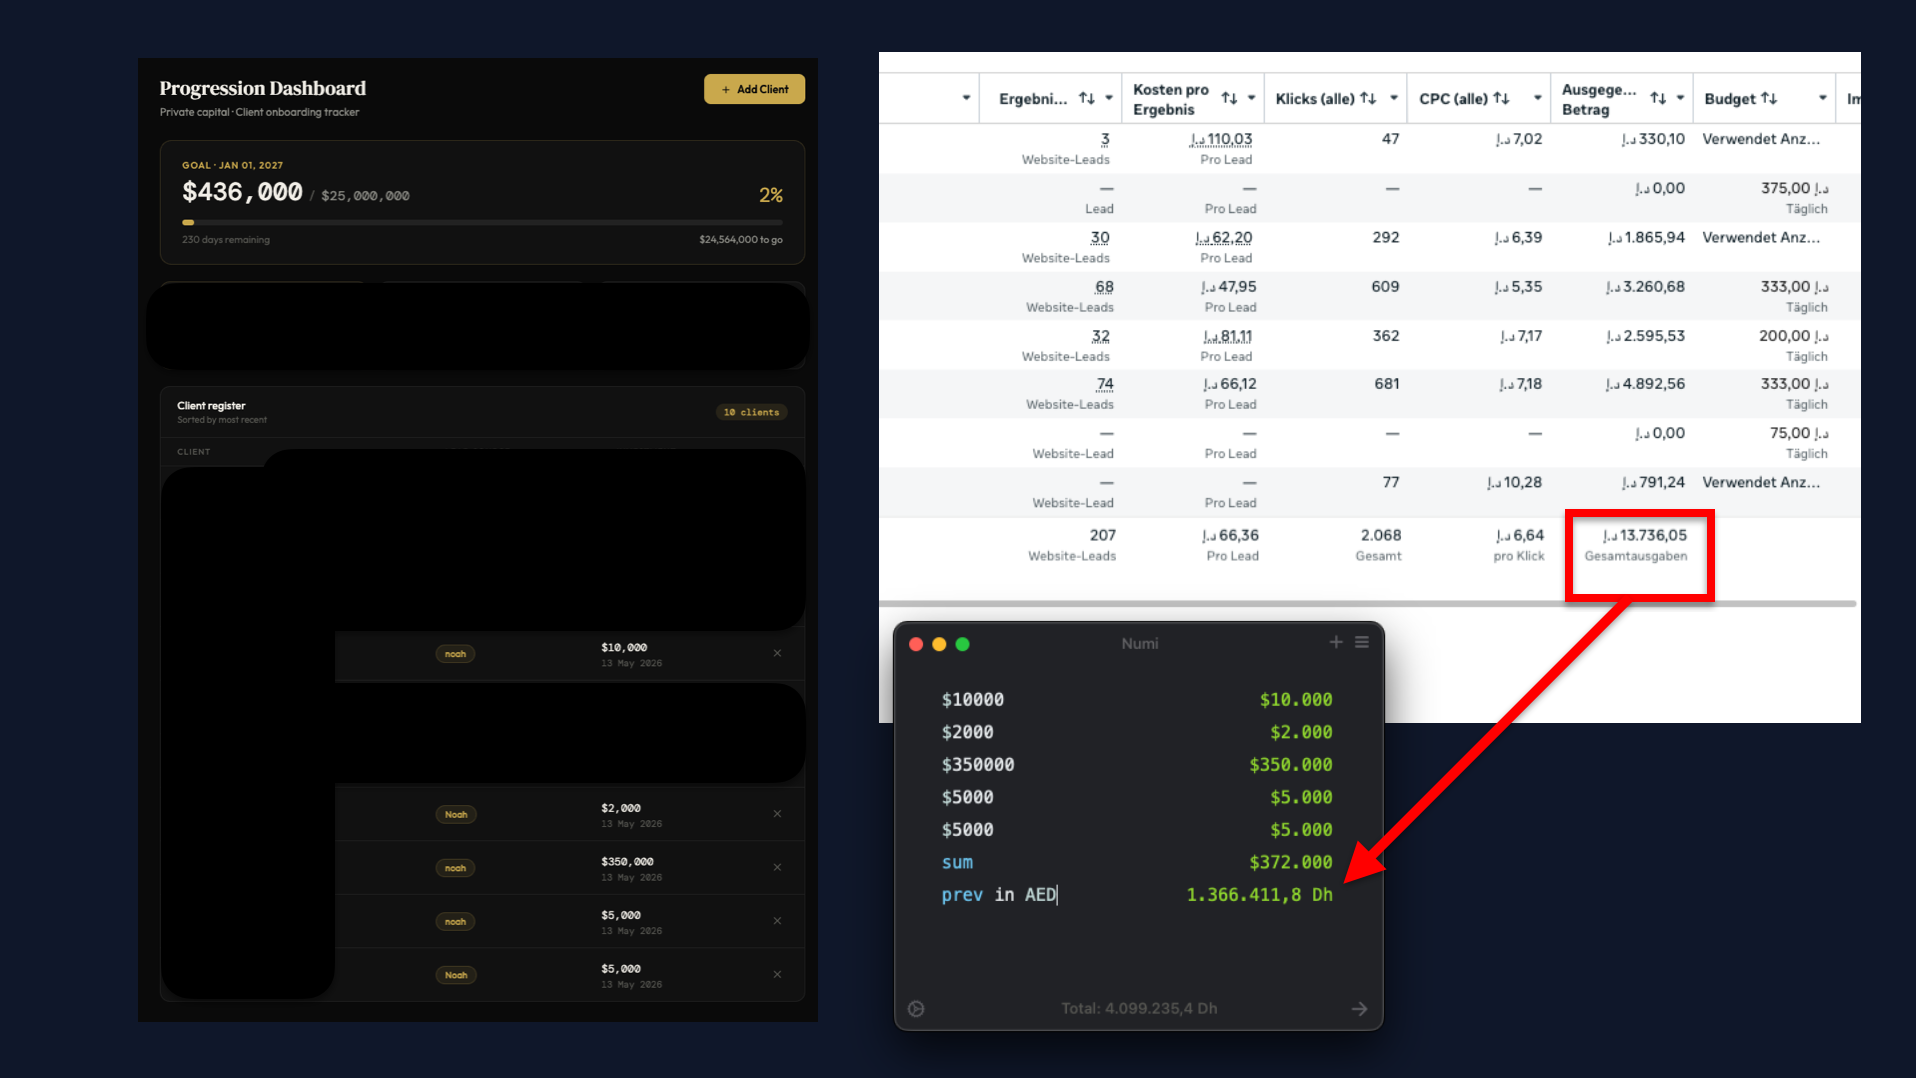Click the noah tag beside $10,000
The image size is (1916, 1078).
coord(455,654)
